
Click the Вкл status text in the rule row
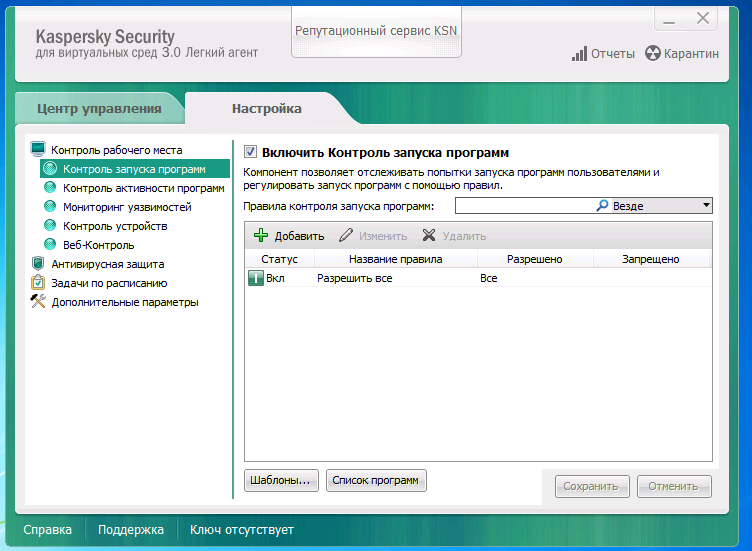point(275,278)
